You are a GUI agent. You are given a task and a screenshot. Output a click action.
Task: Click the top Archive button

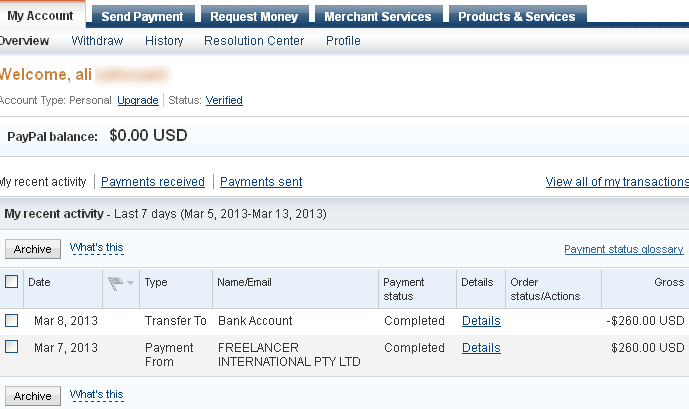33,249
